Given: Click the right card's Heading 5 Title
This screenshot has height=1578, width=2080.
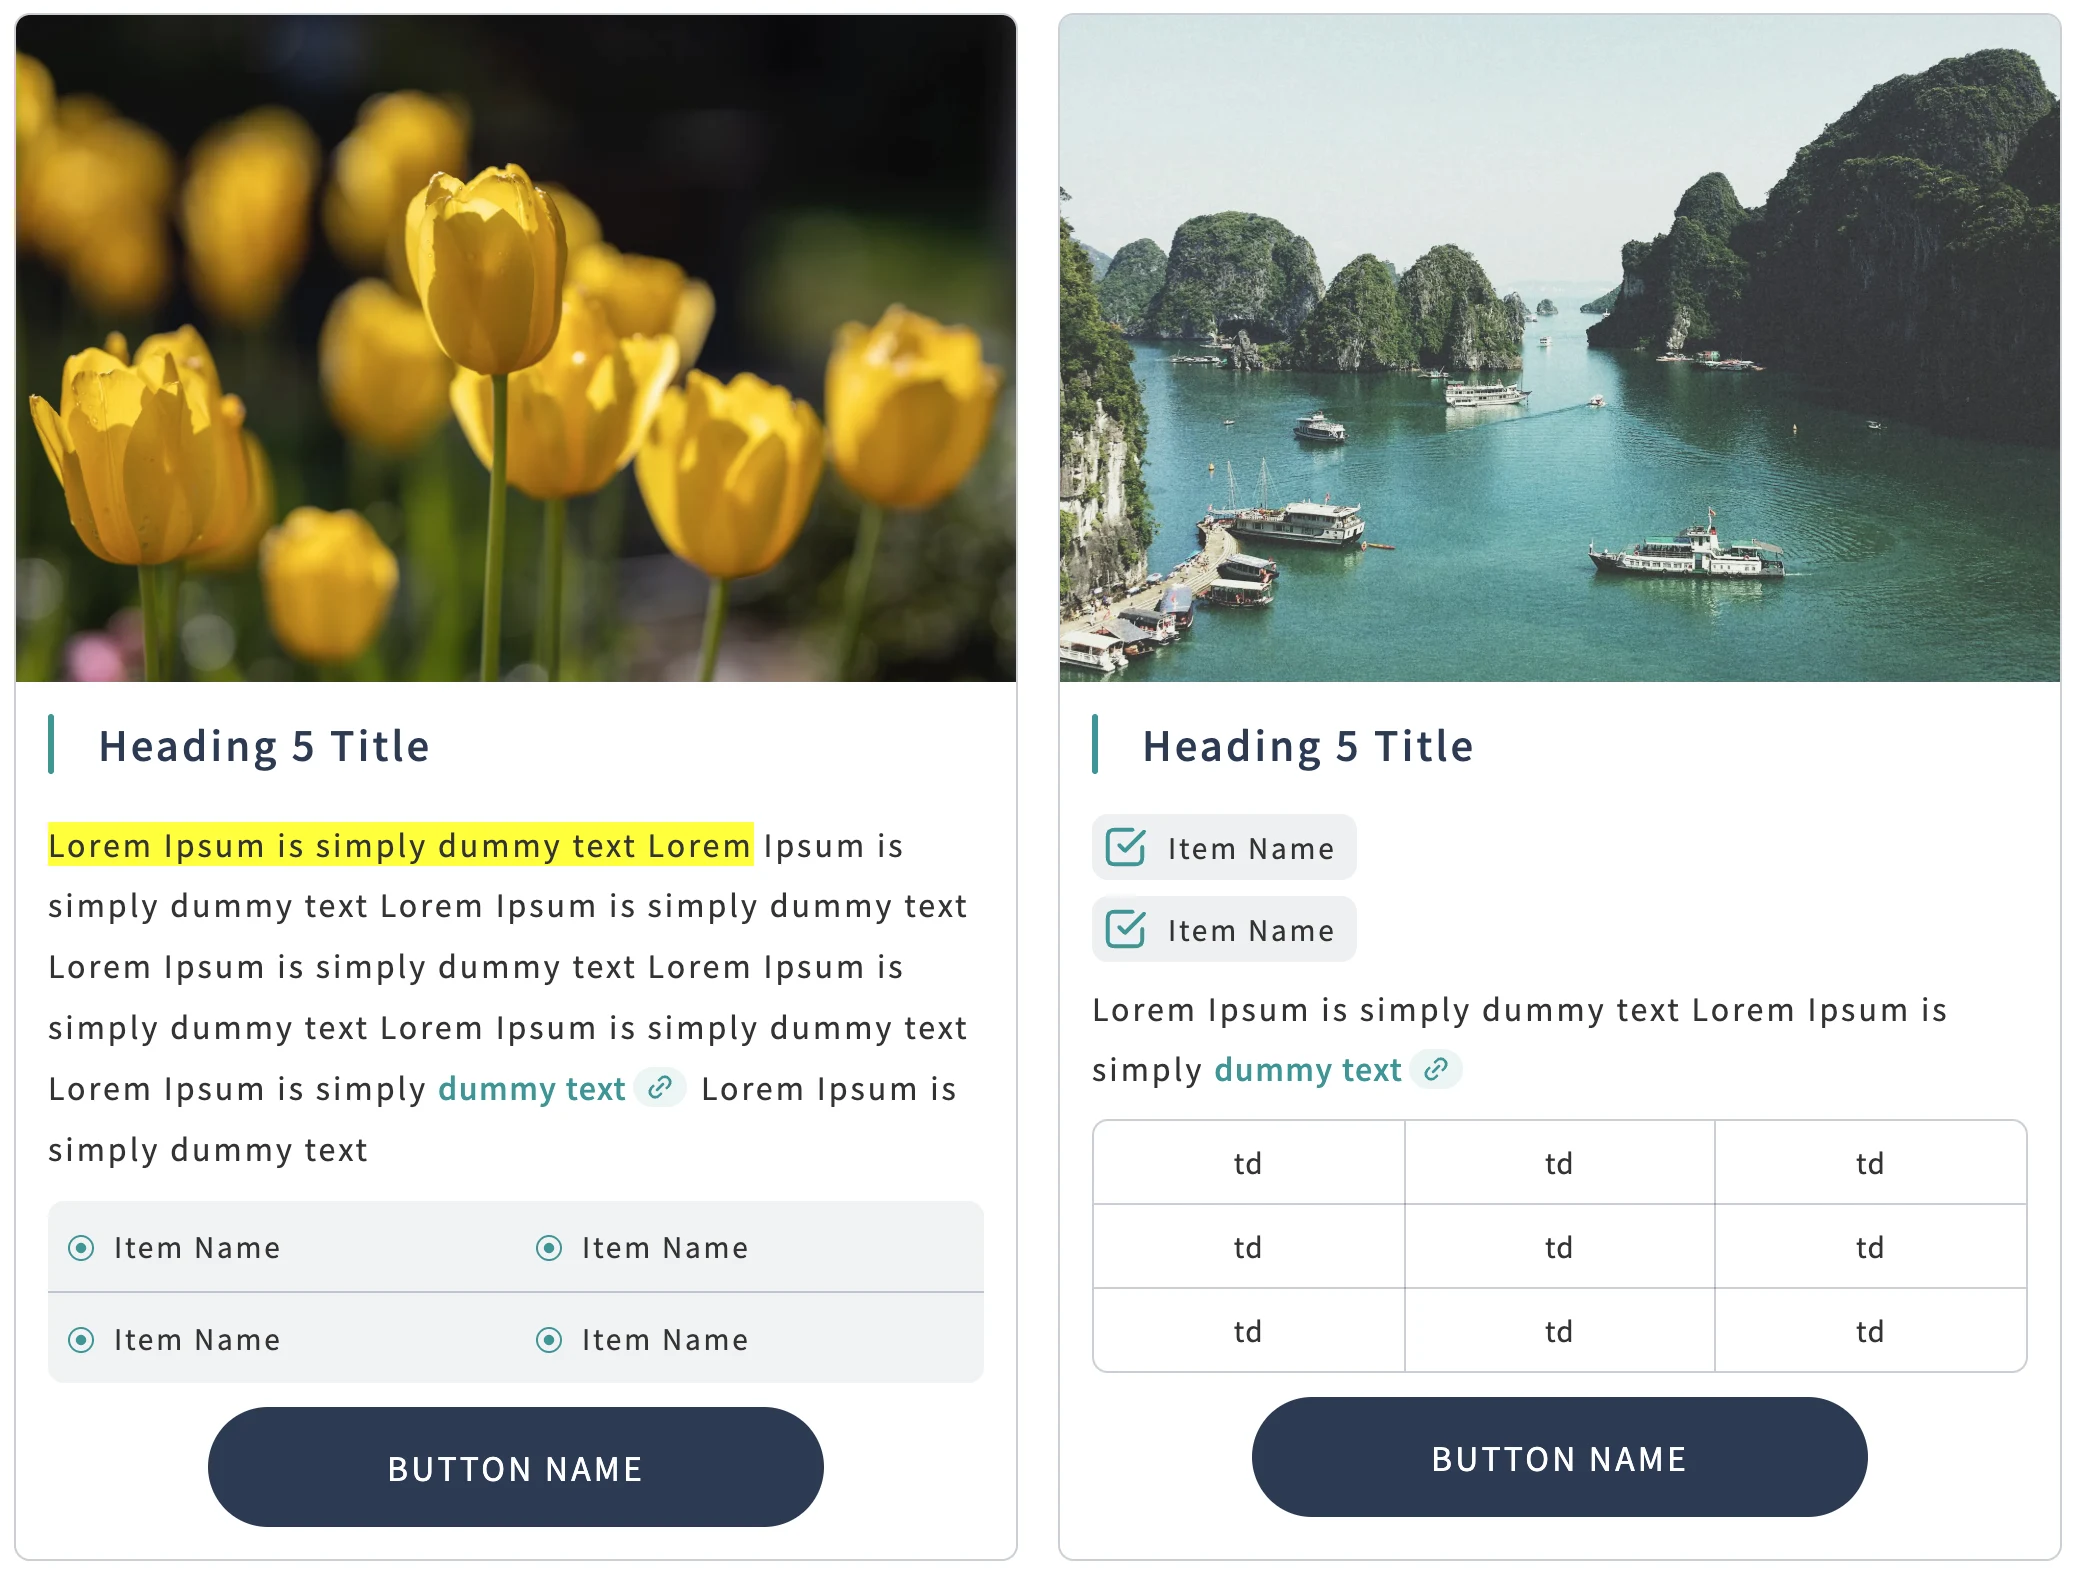Looking at the screenshot, I should (x=1308, y=746).
